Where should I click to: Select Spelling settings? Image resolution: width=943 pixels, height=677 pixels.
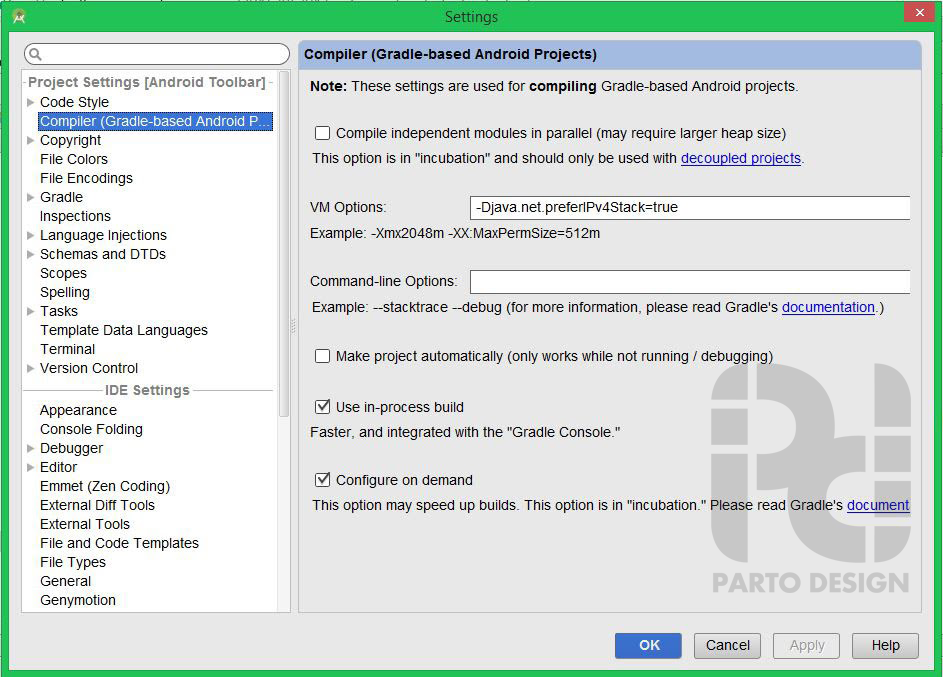(65, 292)
